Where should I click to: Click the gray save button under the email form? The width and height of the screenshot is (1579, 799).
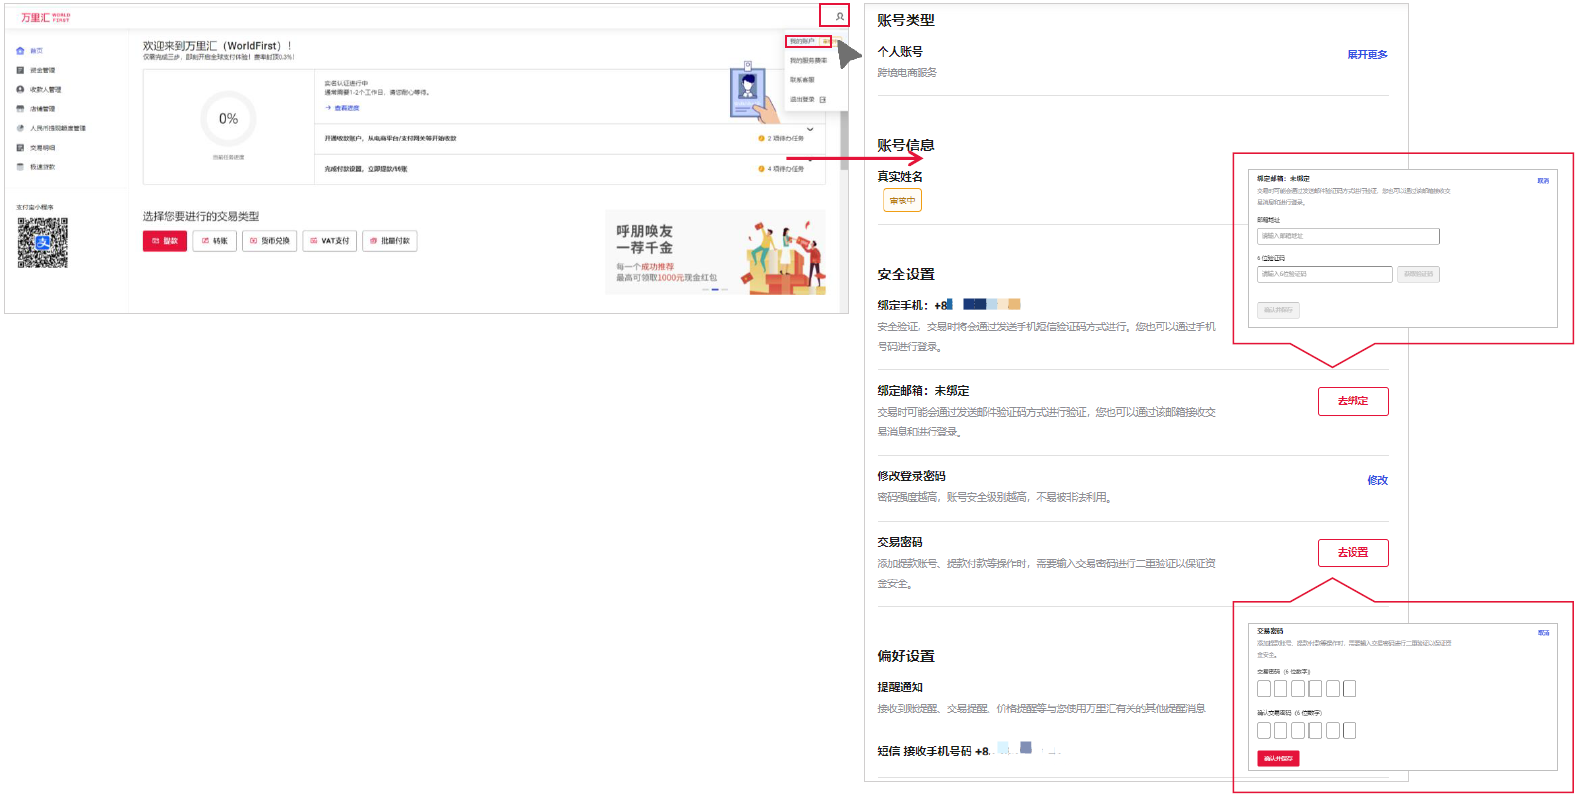(x=1278, y=310)
